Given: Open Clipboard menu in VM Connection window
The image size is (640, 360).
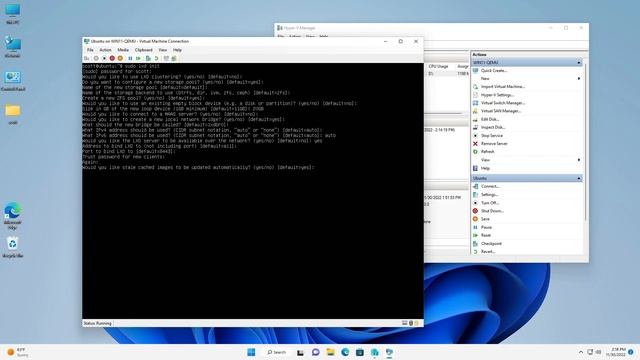Looking at the screenshot, I should [x=144, y=50].
